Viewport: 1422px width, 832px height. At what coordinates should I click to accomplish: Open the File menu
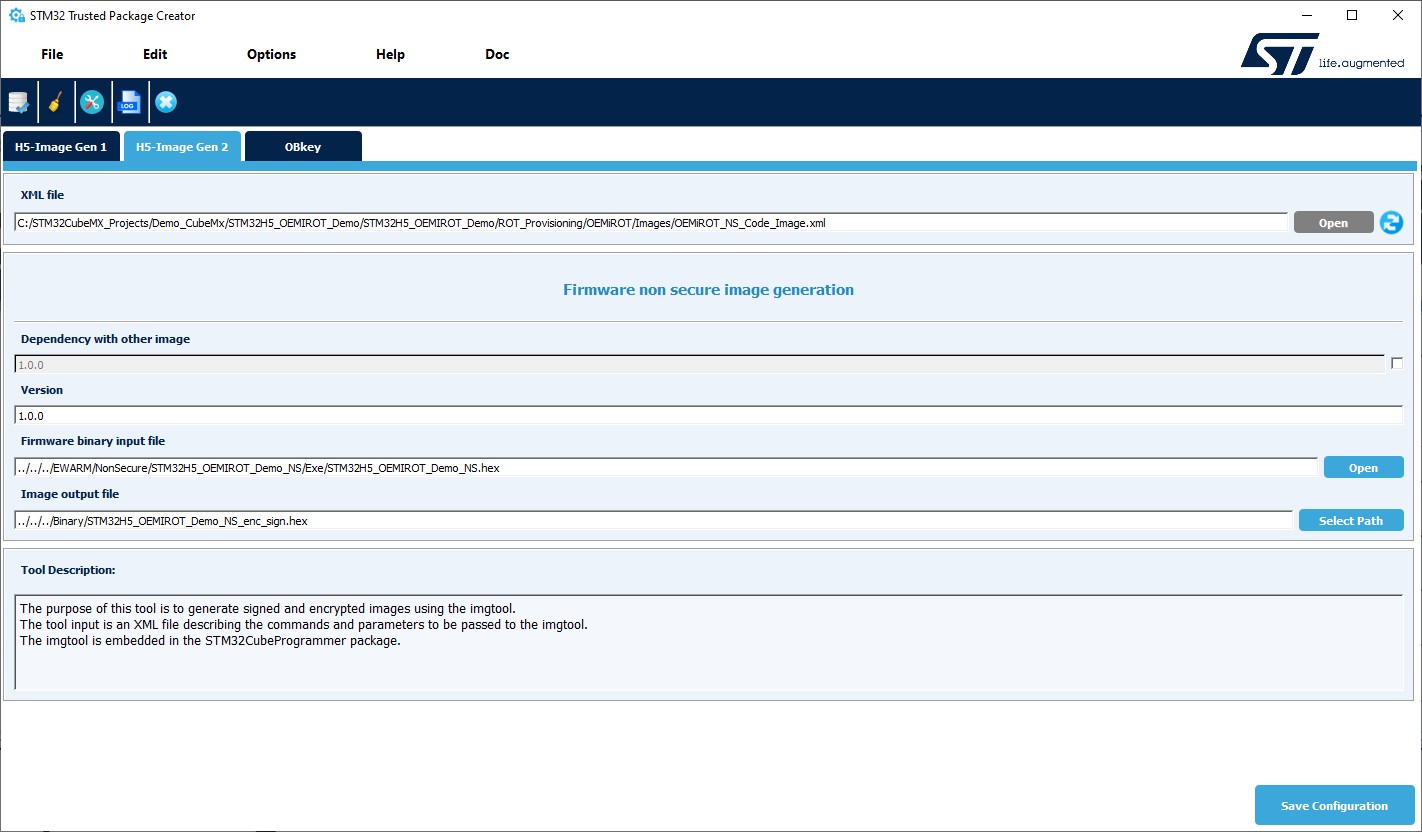(x=52, y=54)
